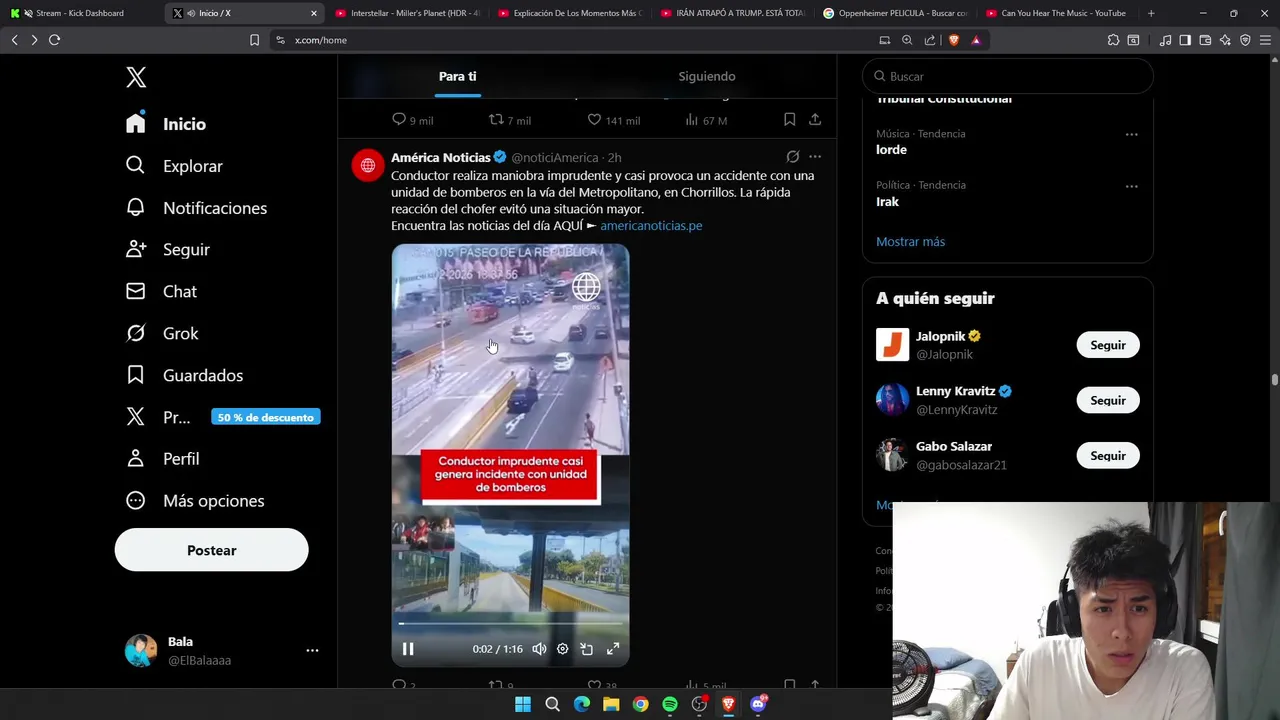Share the top post
The width and height of the screenshot is (1280, 720).
pyautogui.click(x=815, y=120)
